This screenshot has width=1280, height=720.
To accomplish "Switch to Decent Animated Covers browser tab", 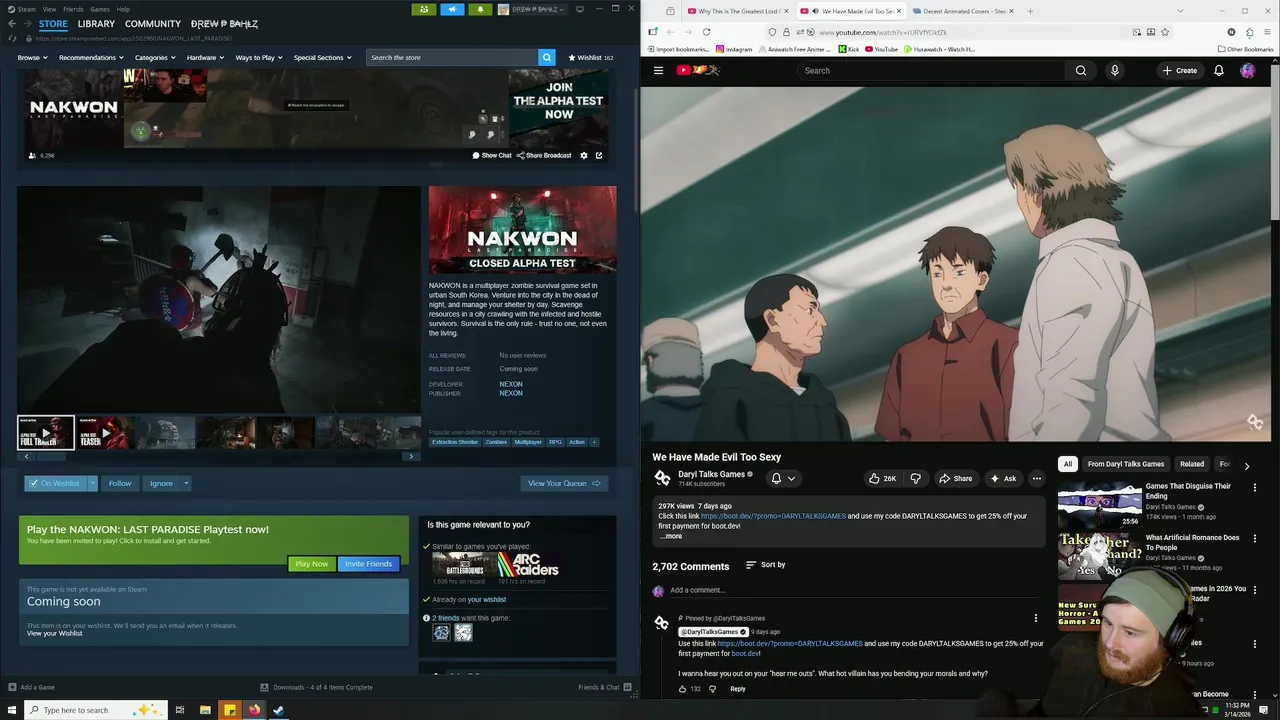I will pyautogui.click(x=962, y=11).
